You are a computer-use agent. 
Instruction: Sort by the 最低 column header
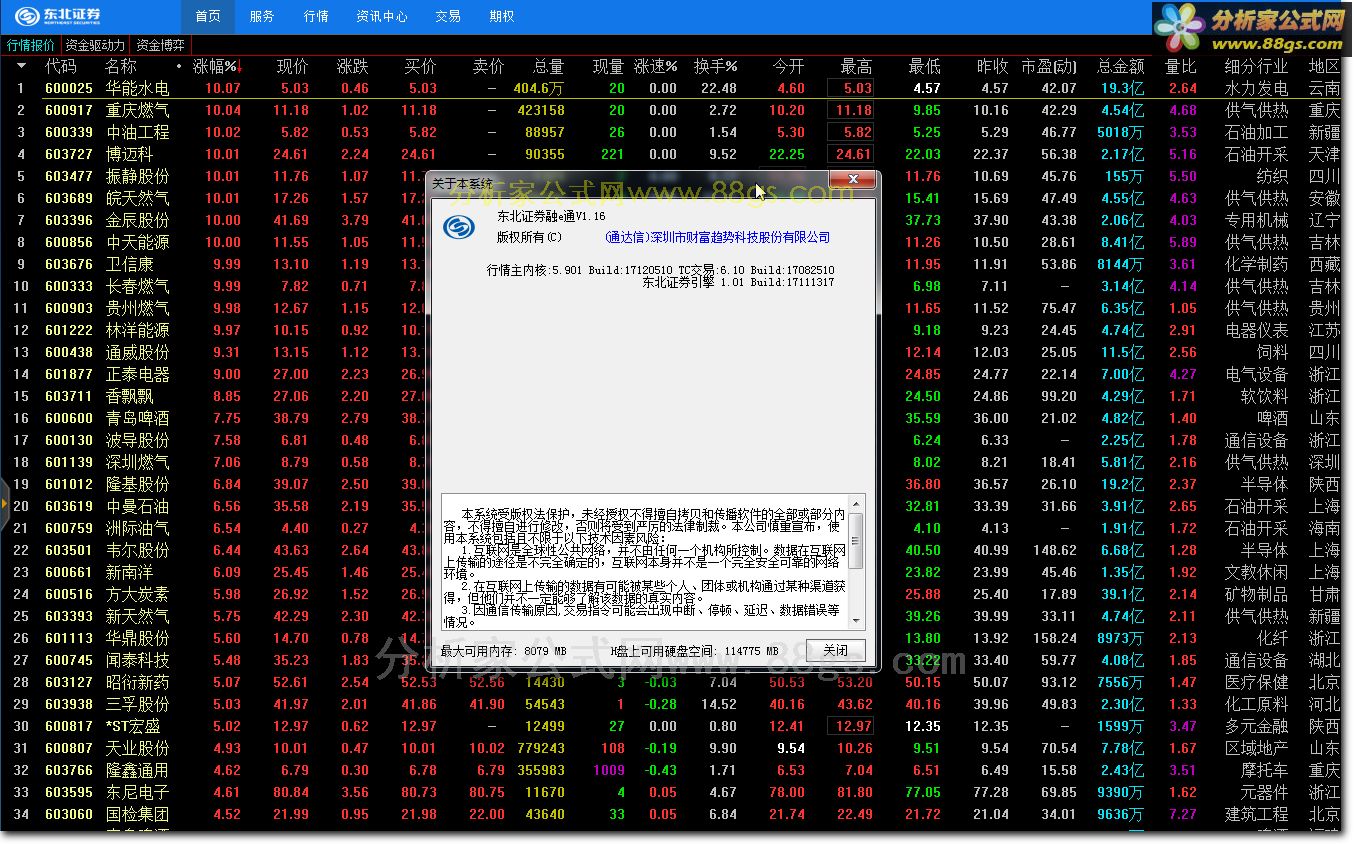coord(925,66)
